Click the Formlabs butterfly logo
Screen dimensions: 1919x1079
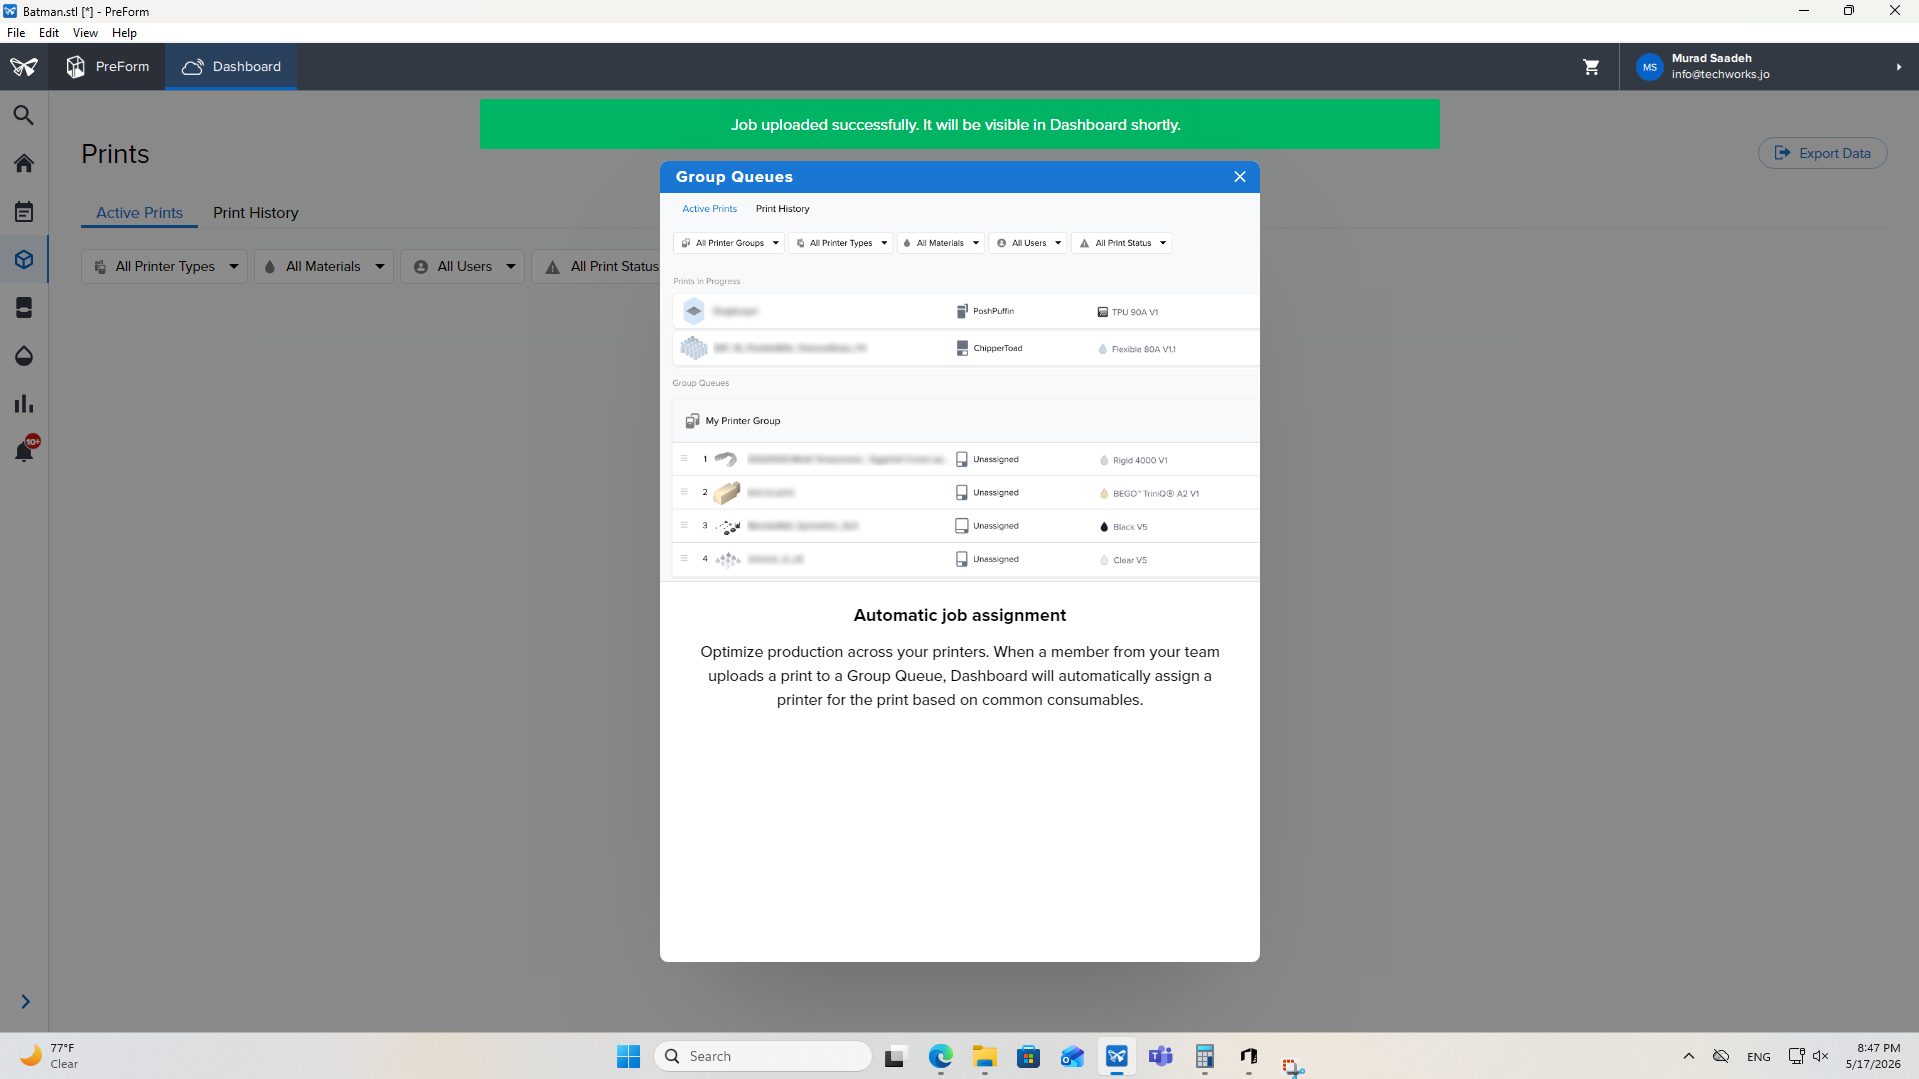[x=24, y=67]
